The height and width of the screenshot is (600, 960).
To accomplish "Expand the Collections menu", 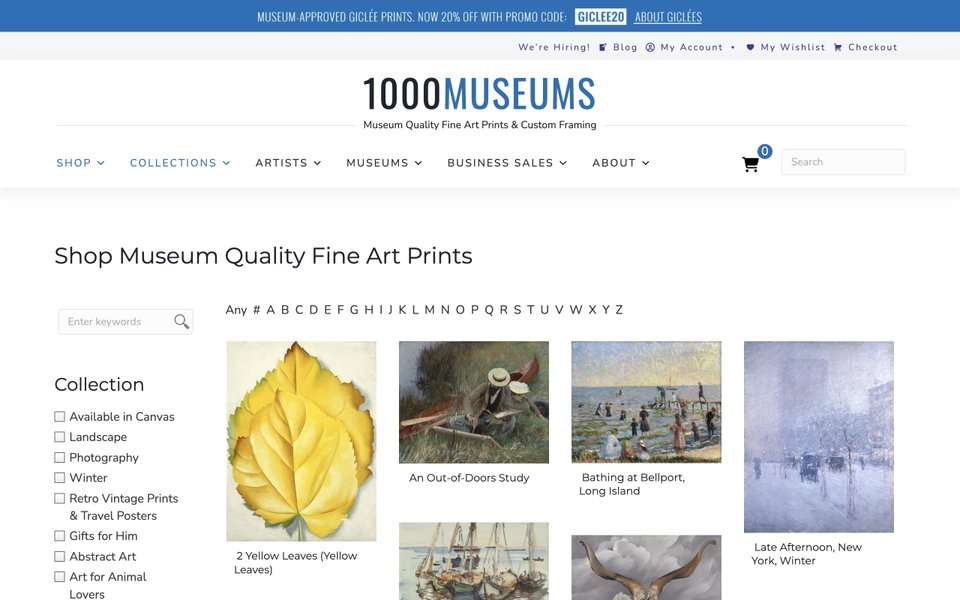I will (x=179, y=163).
